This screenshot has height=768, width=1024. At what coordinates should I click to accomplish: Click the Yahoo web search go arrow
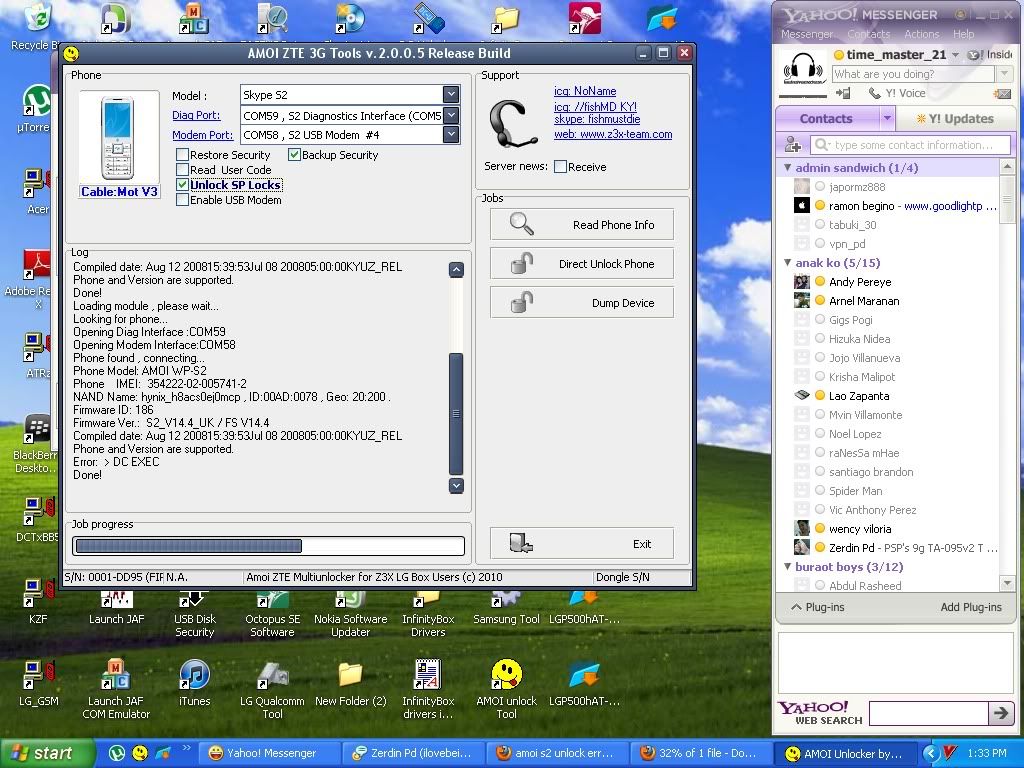[1000, 712]
